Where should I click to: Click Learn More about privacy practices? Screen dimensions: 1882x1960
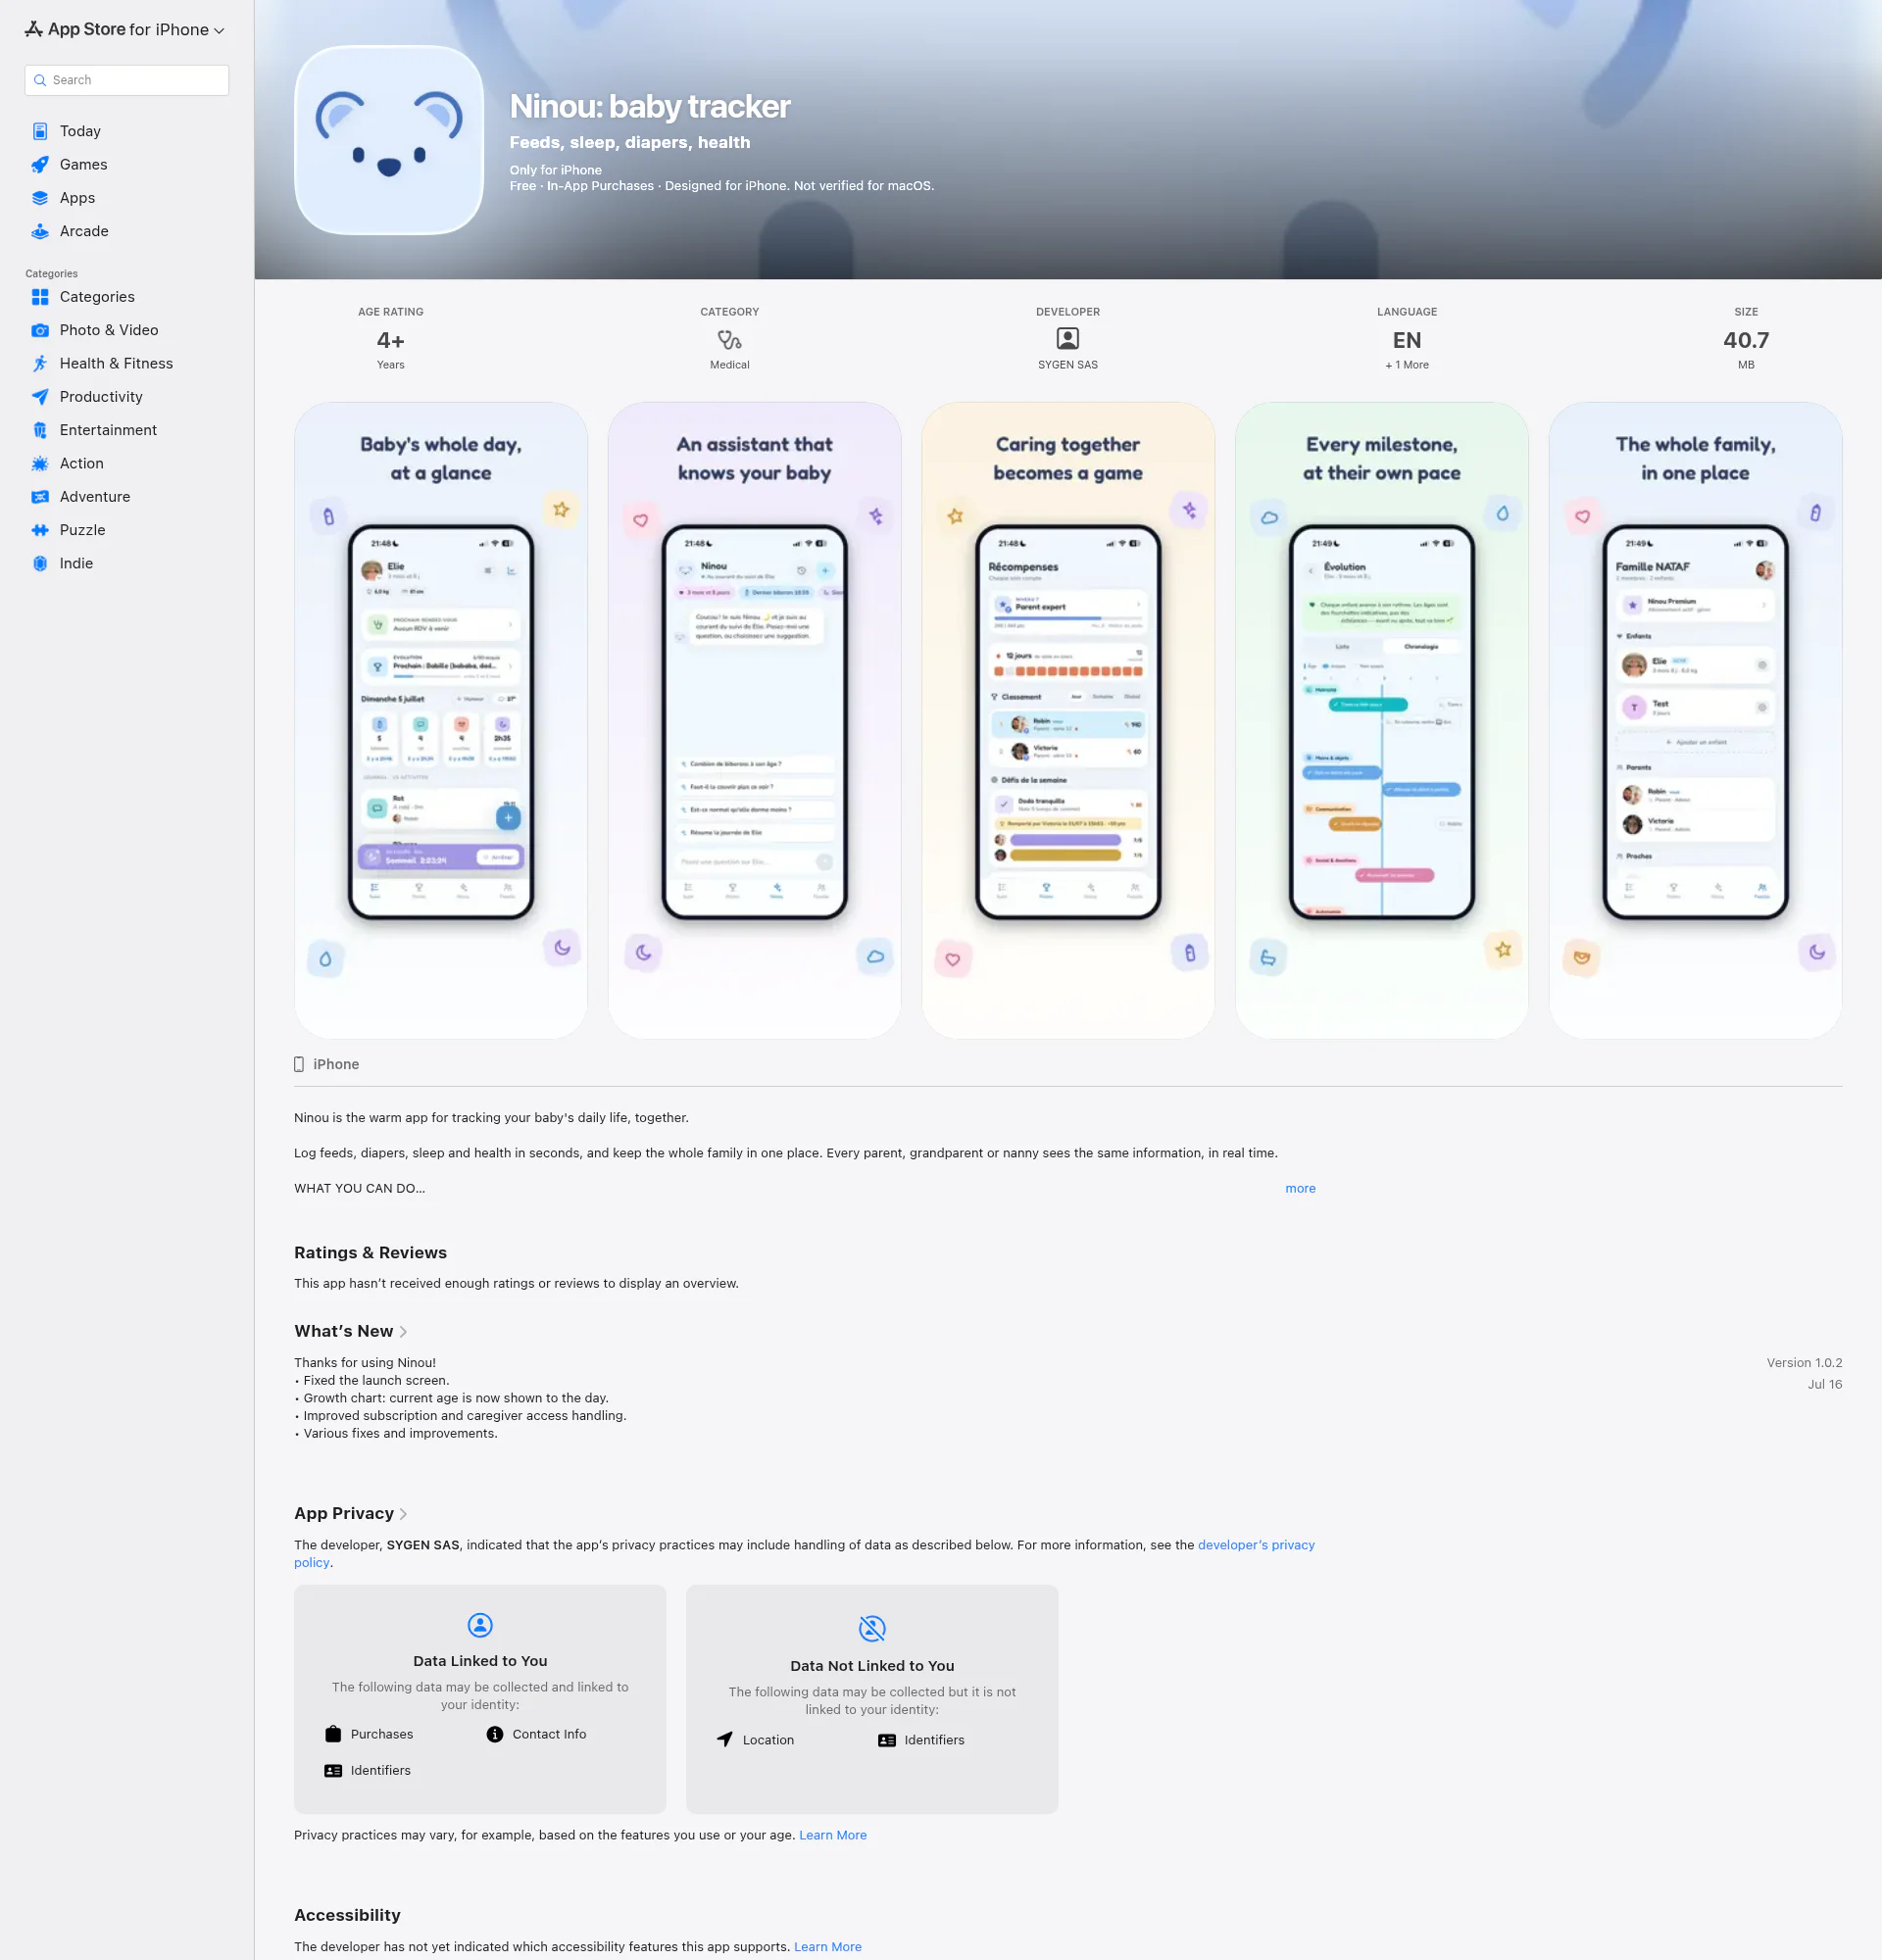(833, 1835)
